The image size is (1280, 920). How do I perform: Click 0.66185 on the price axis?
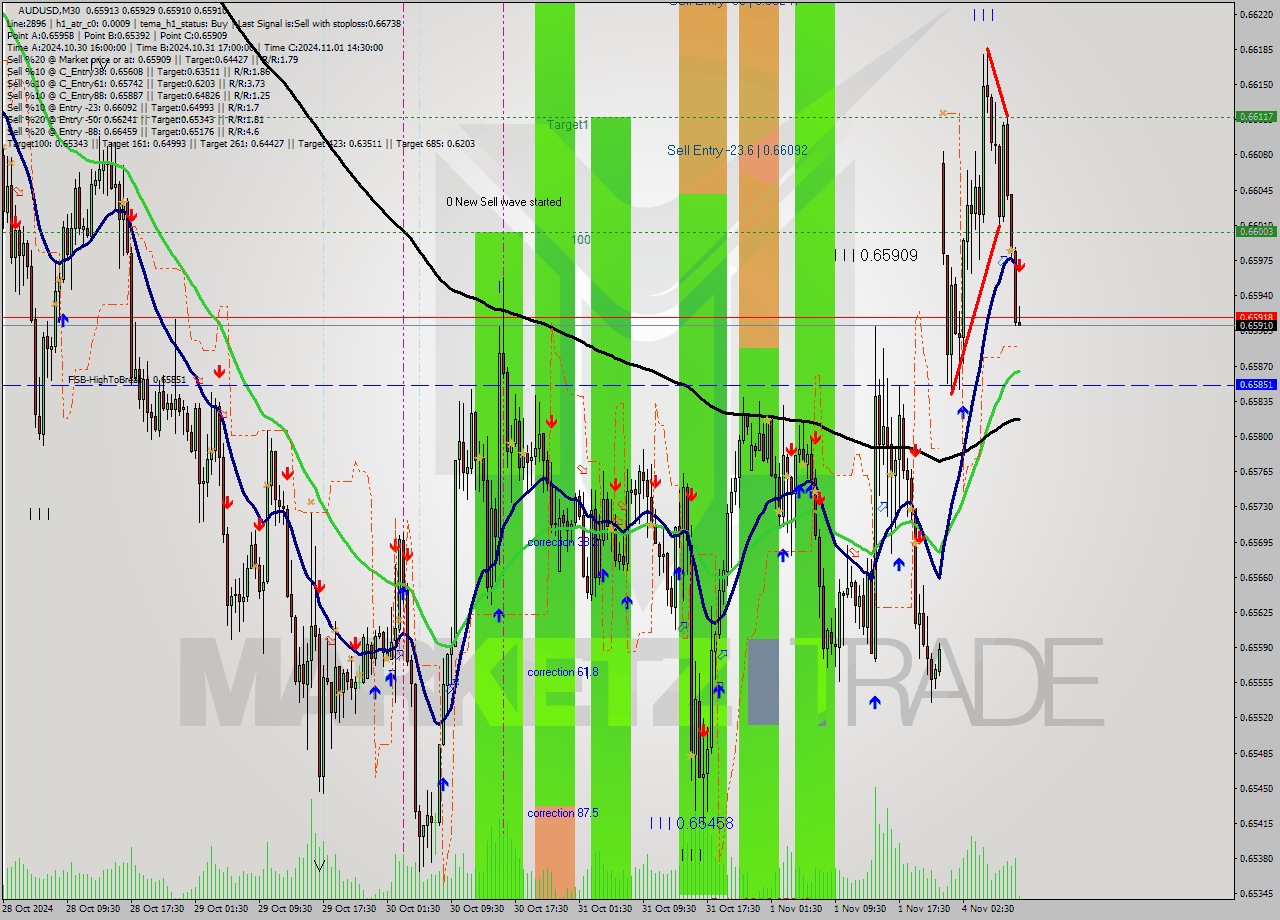[1256, 49]
